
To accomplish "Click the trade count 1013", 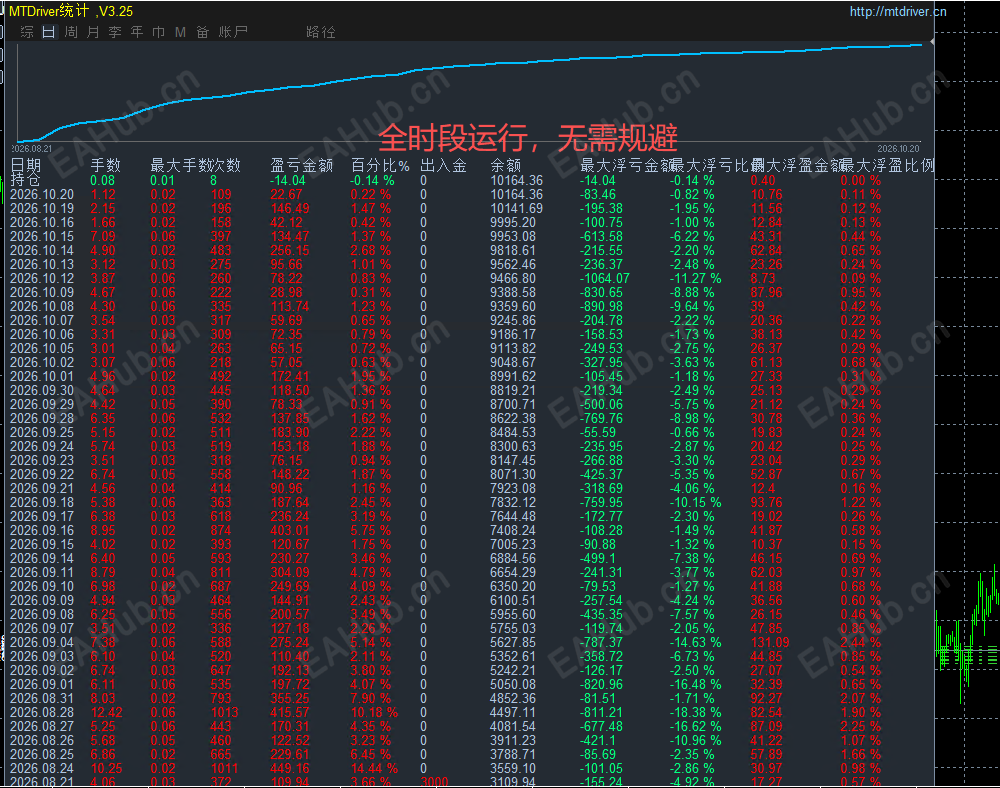I will point(224,712).
